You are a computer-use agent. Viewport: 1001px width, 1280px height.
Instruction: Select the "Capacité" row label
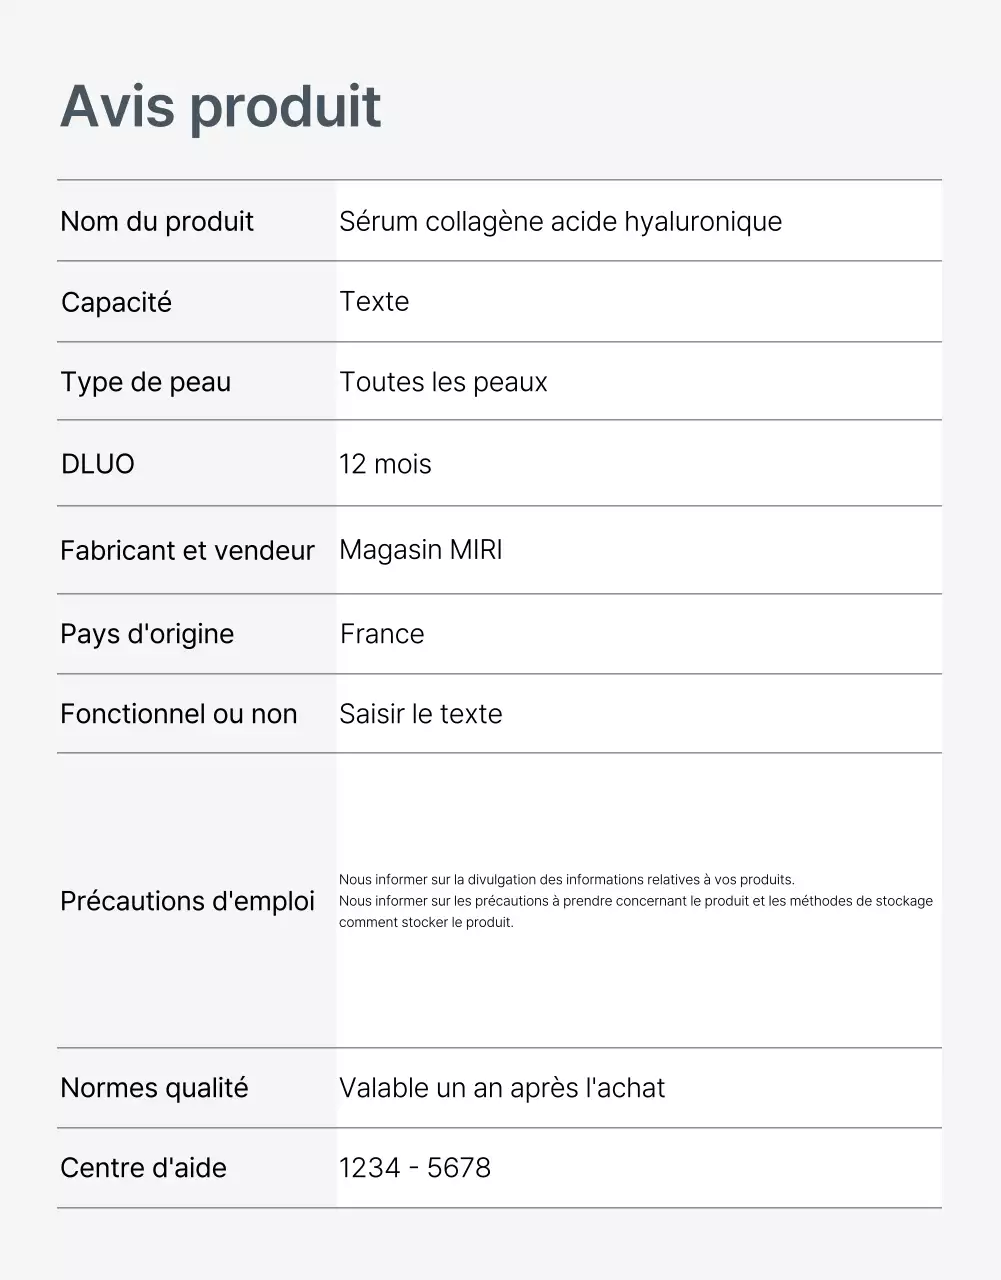[x=116, y=302]
